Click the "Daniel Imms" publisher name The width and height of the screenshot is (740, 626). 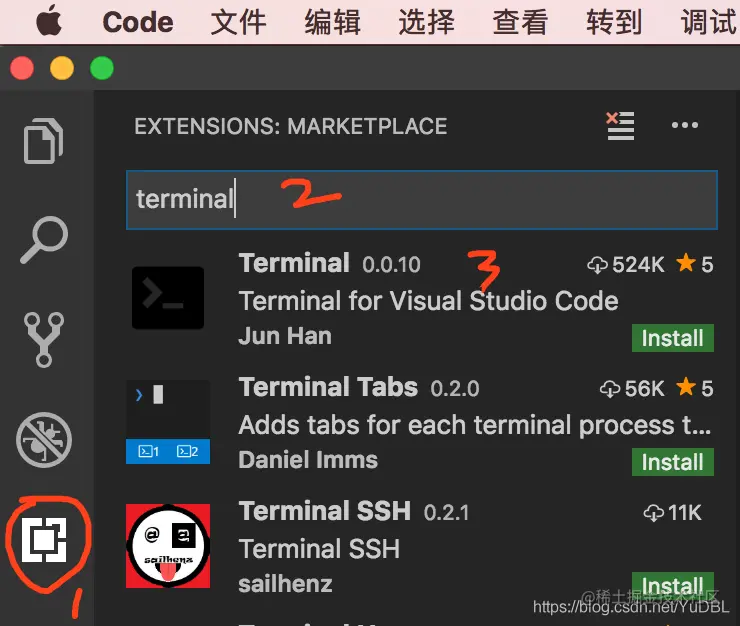coord(308,460)
